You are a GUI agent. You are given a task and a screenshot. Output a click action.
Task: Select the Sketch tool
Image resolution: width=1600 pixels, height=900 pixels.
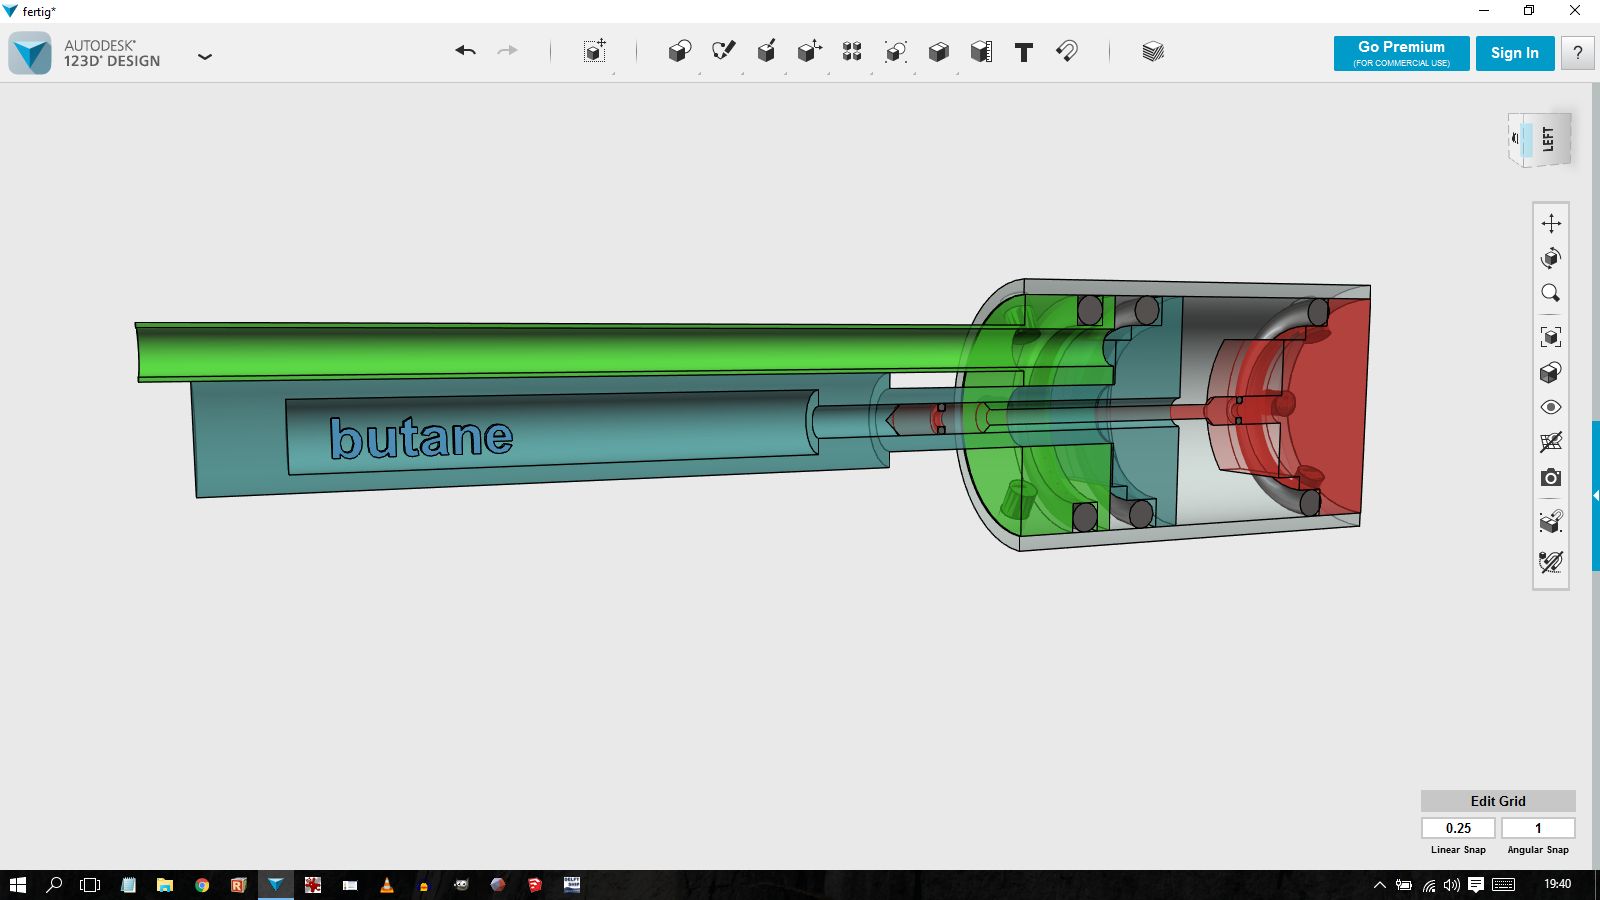(723, 51)
